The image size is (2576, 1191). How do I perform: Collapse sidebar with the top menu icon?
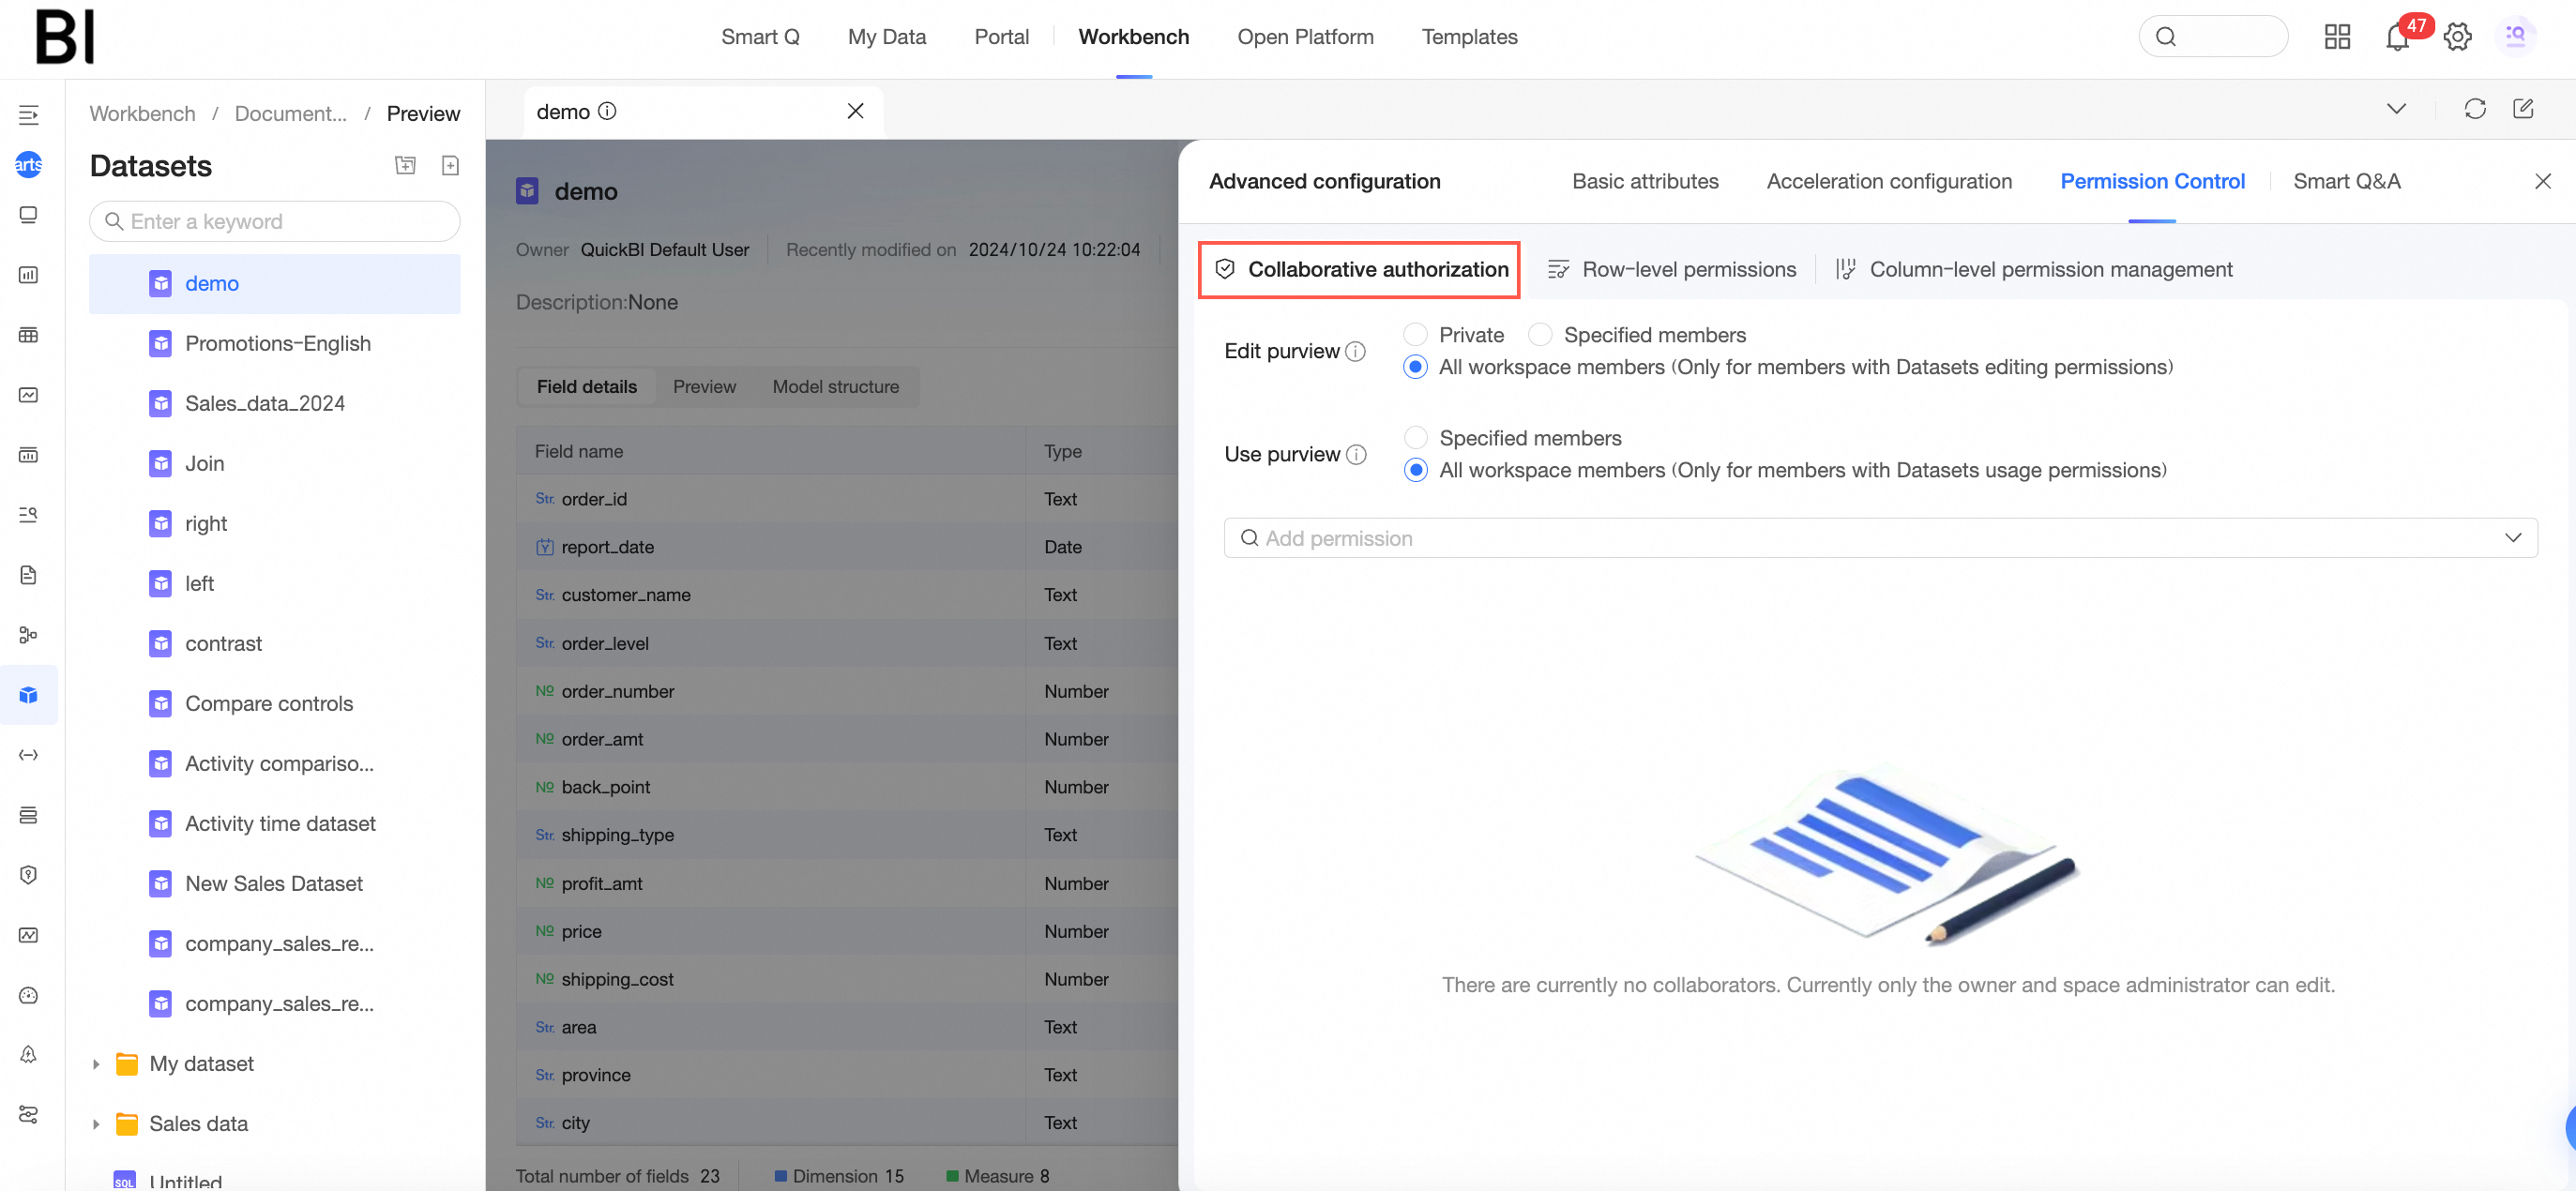coord(28,114)
